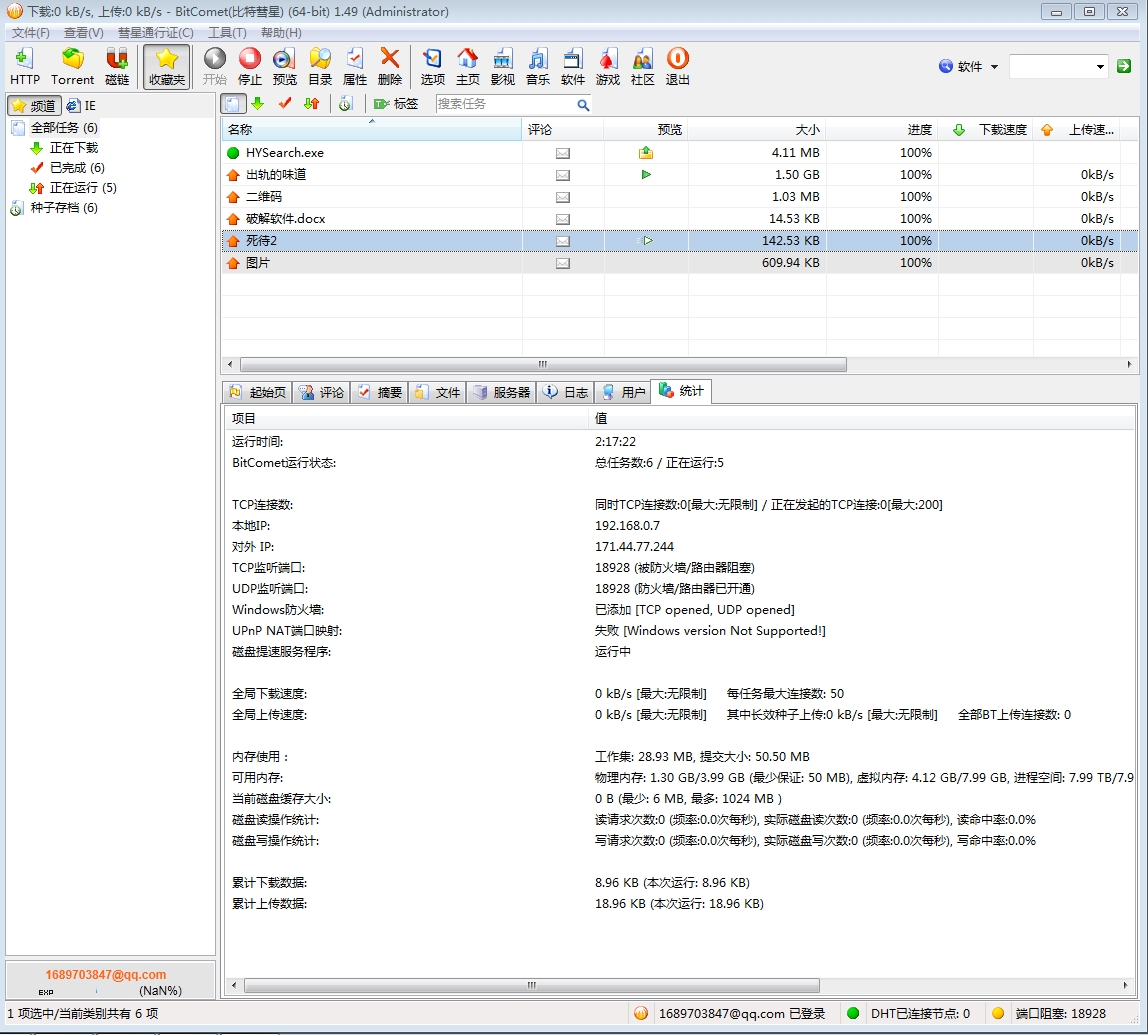1148x1035 pixels.
Task: Switch to the 频道 sidebar tab
Action: point(34,105)
